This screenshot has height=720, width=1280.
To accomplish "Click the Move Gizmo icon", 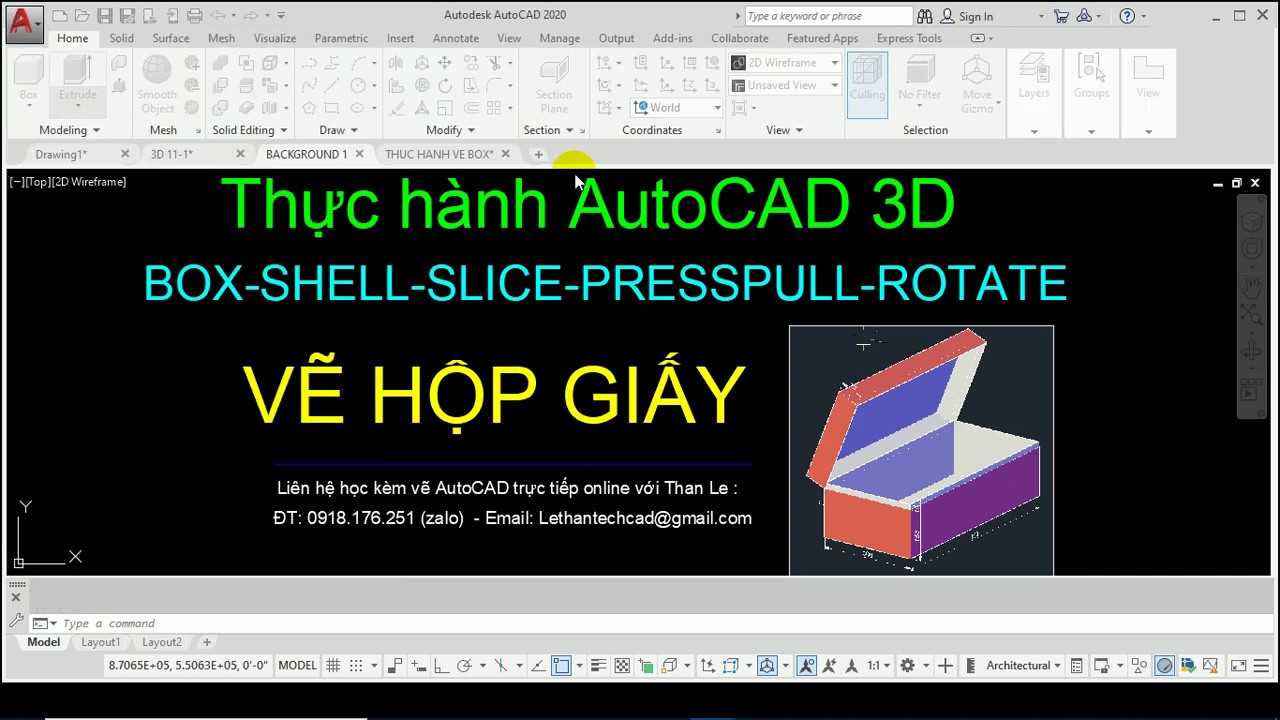I will pyautogui.click(x=976, y=84).
